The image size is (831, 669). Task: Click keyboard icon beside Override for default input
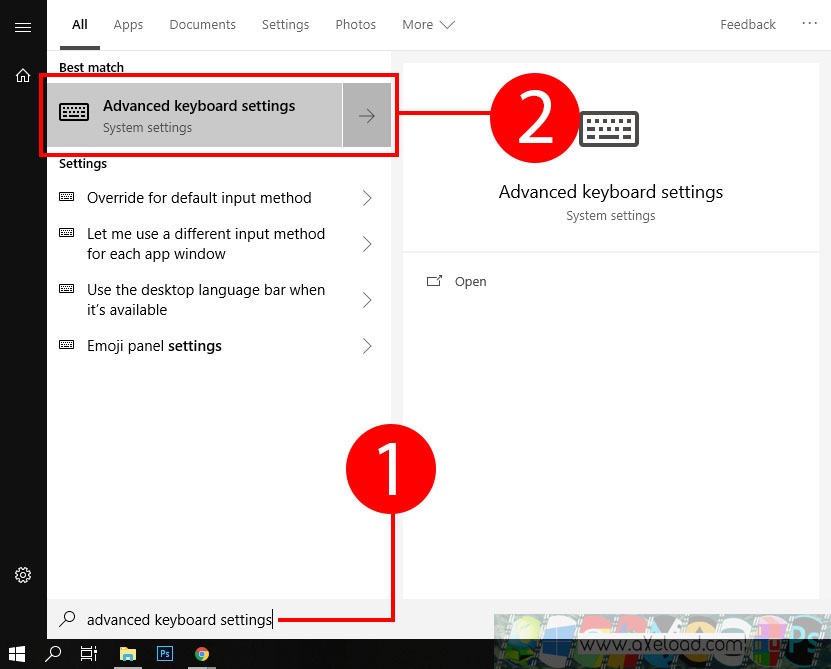click(67, 197)
